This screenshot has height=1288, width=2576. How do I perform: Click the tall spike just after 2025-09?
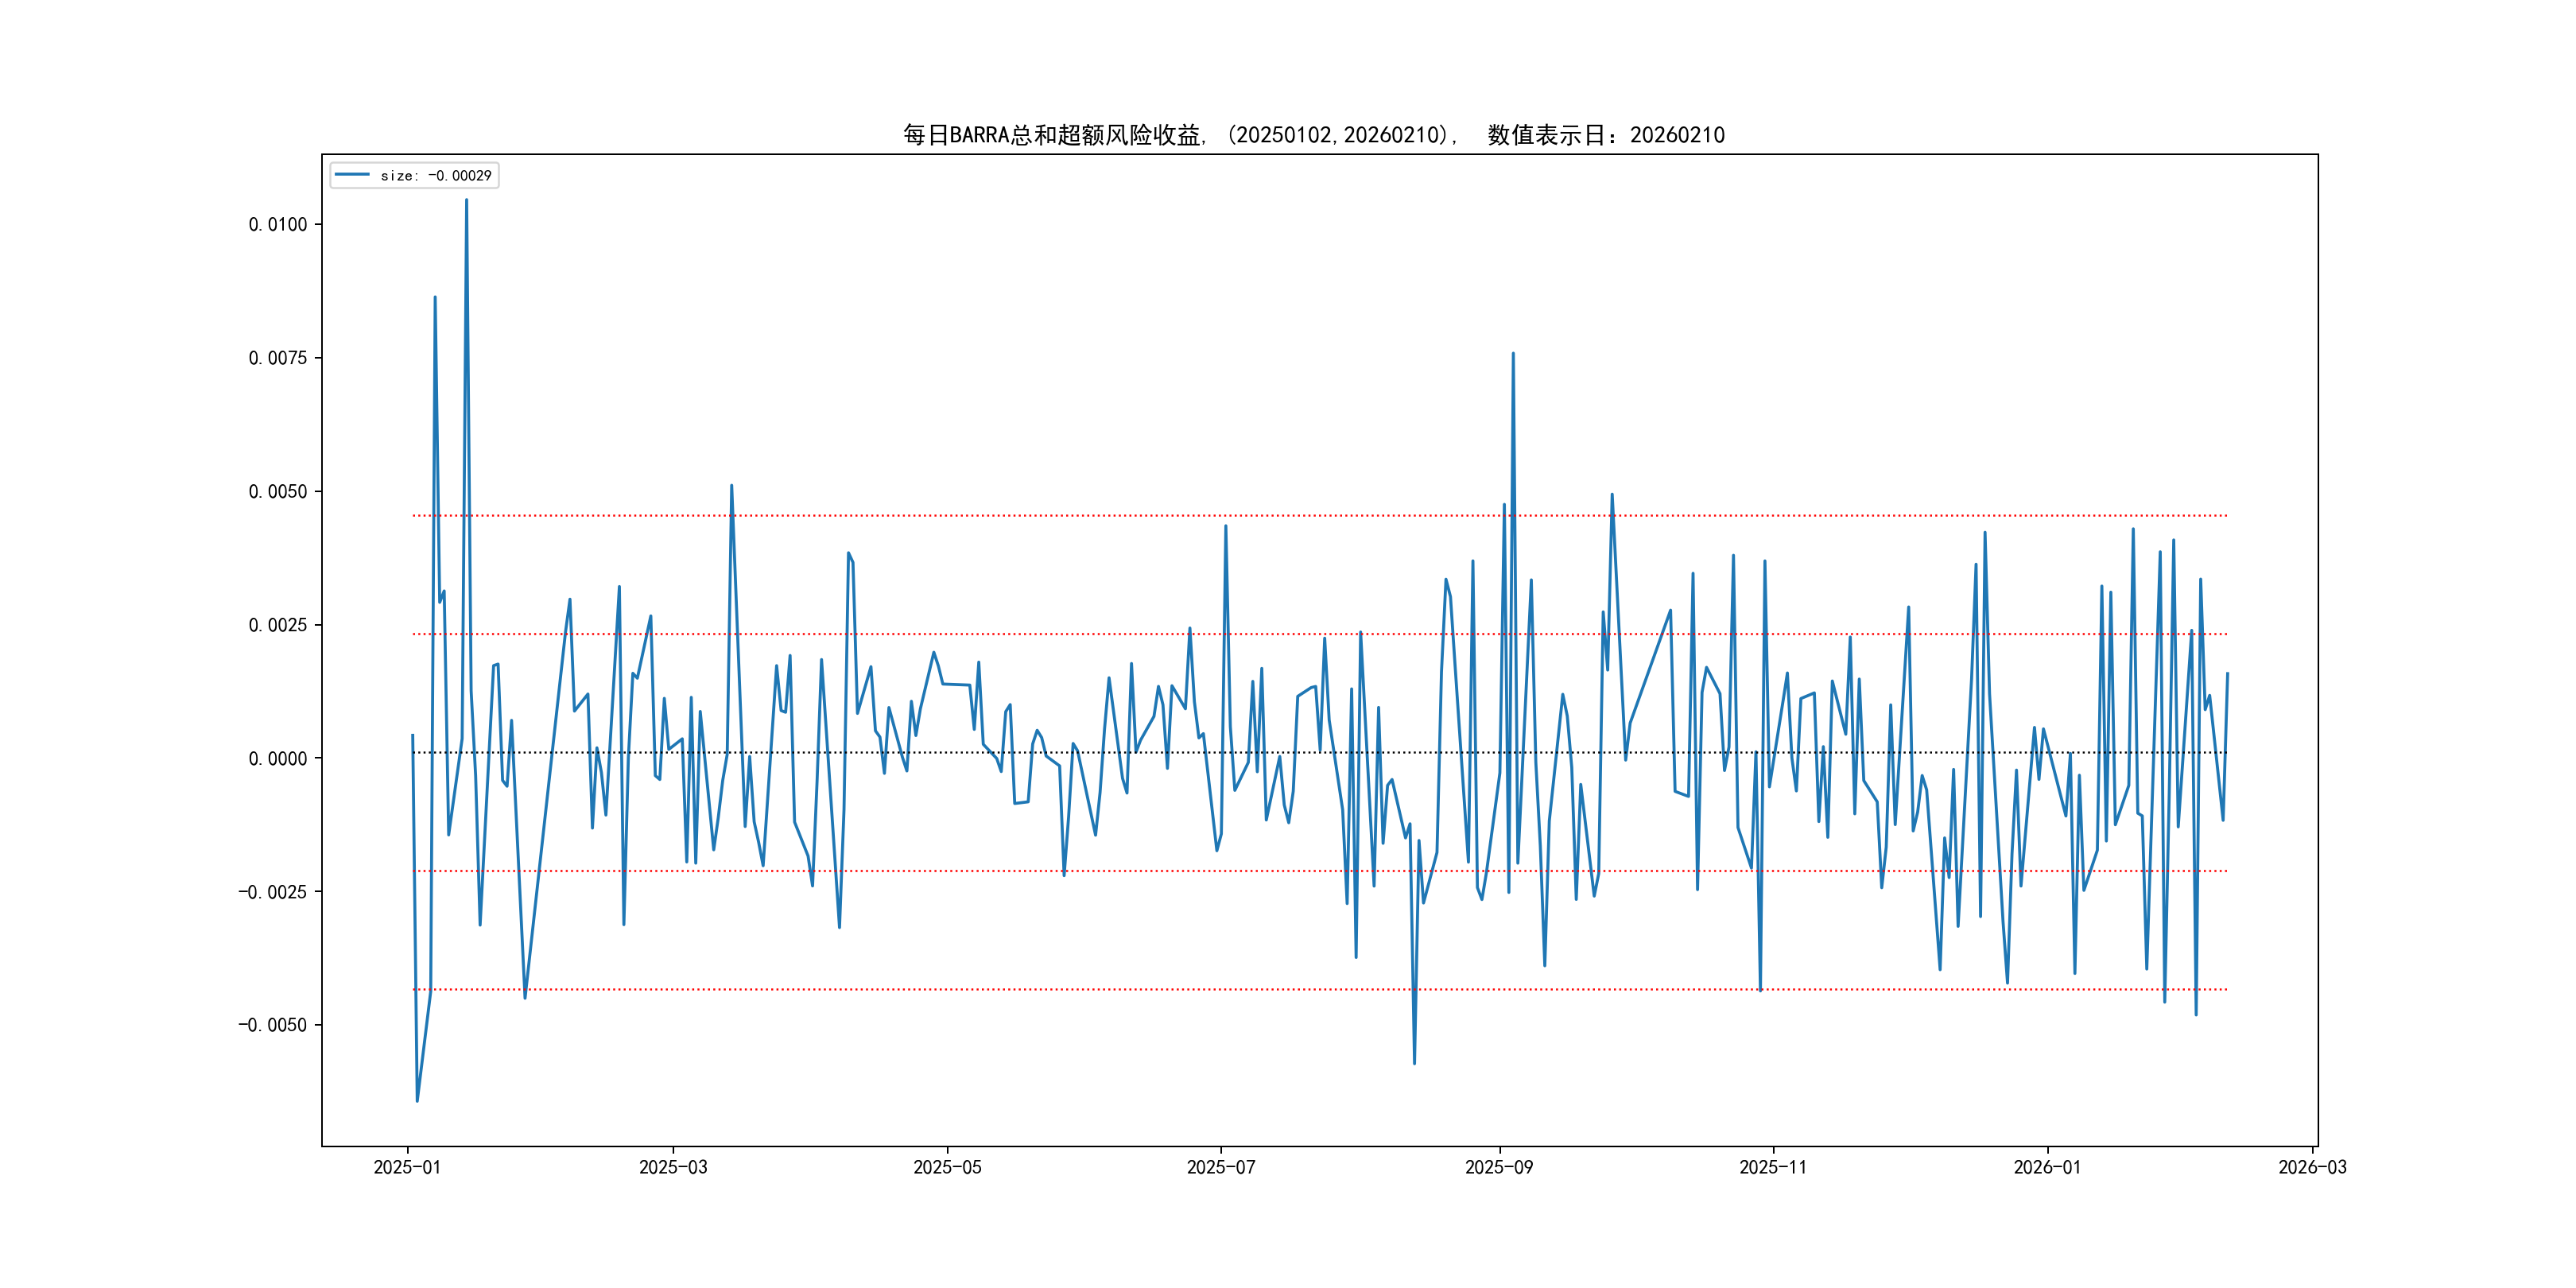point(1513,354)
